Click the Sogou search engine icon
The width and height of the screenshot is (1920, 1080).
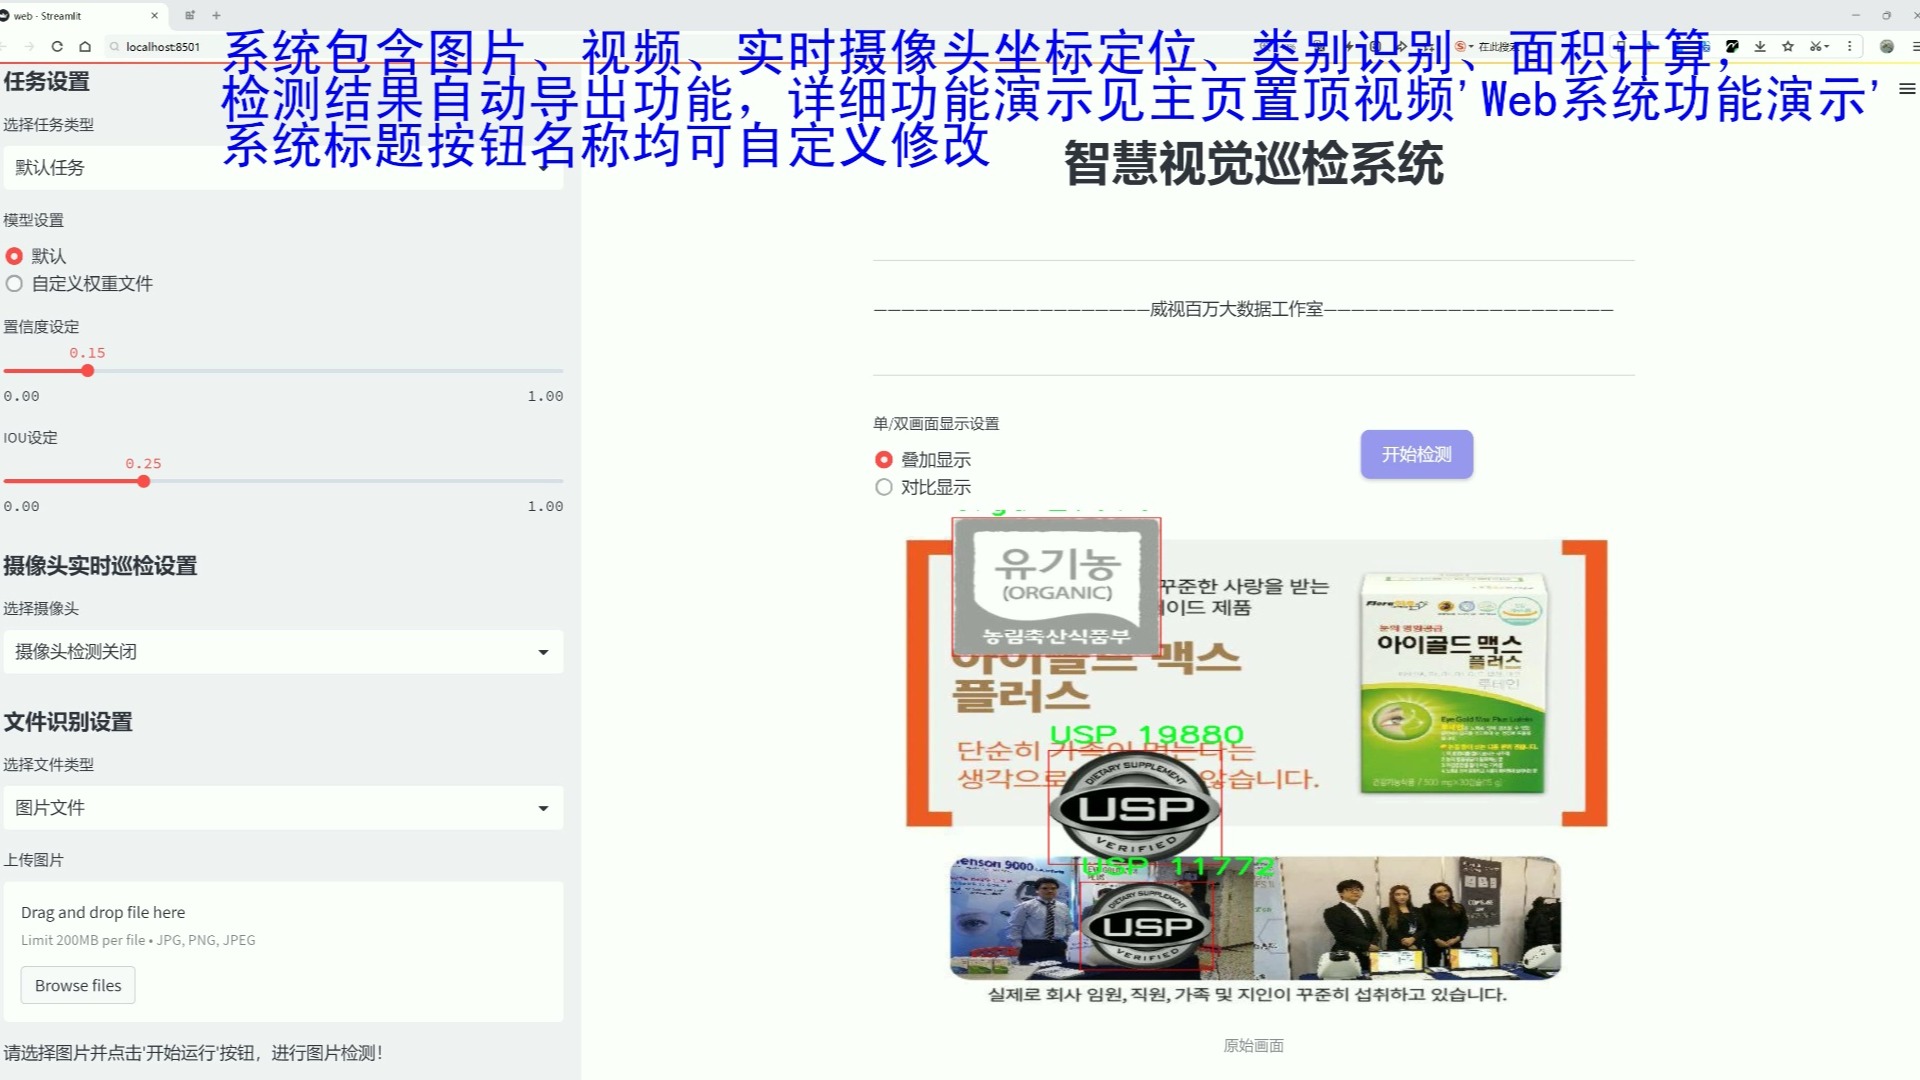click(1462, 46)
